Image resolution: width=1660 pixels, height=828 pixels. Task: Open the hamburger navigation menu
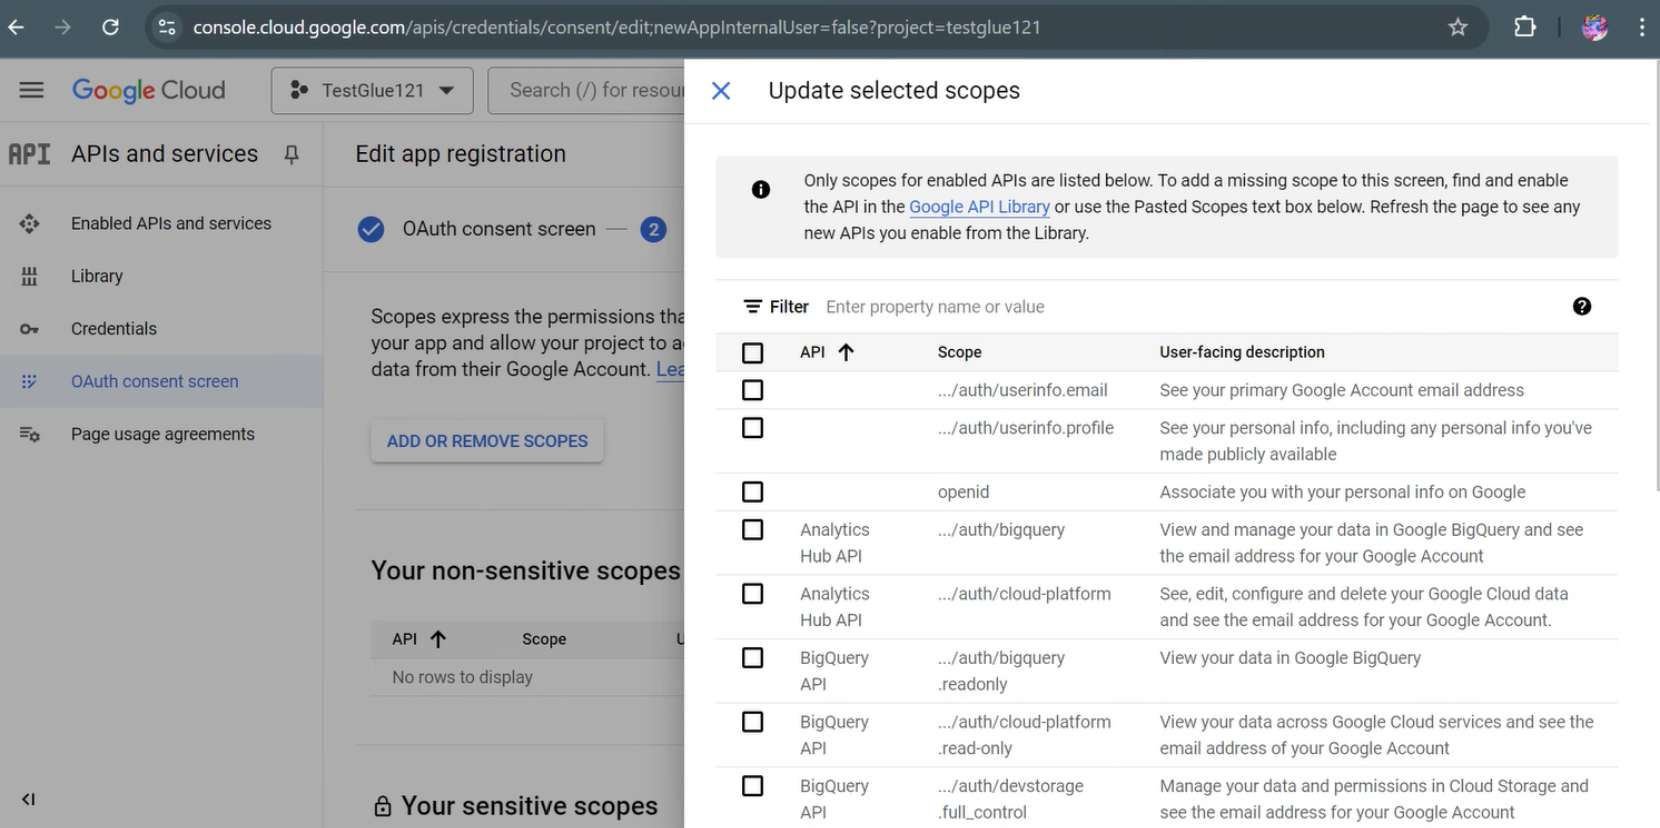tap(31, 90)
